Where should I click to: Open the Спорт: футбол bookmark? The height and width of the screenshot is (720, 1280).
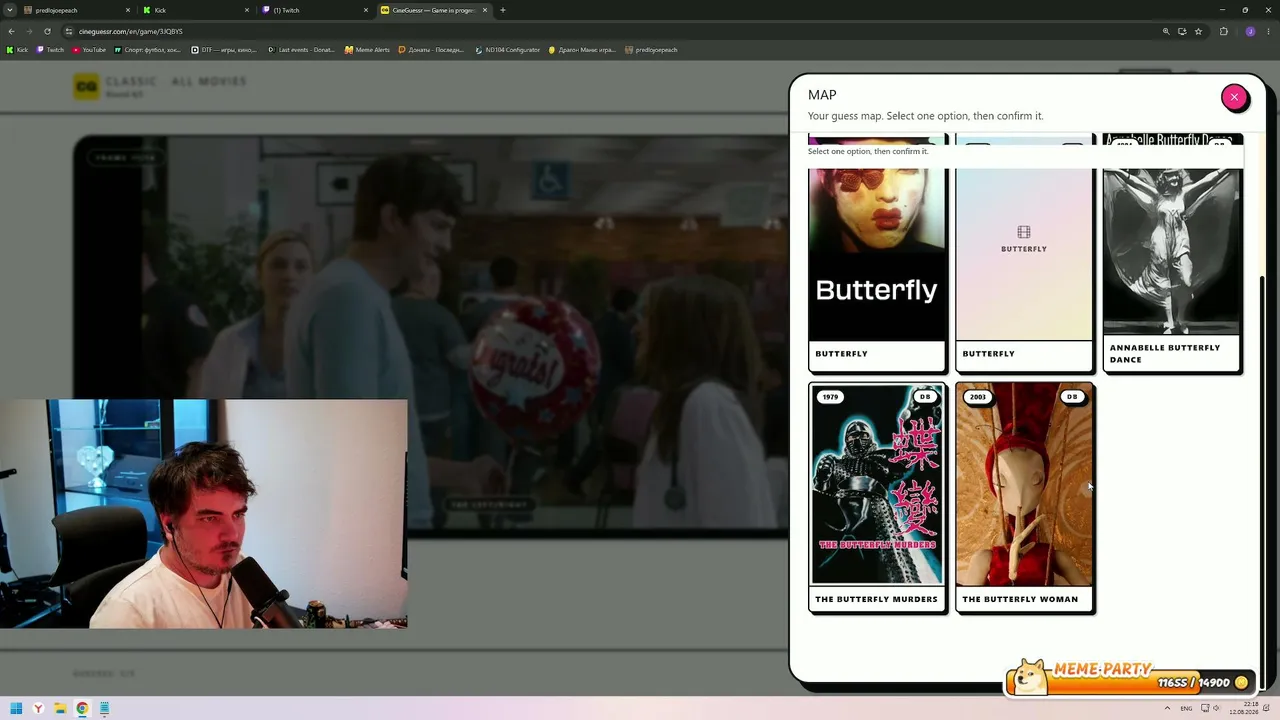coord(148,50)
